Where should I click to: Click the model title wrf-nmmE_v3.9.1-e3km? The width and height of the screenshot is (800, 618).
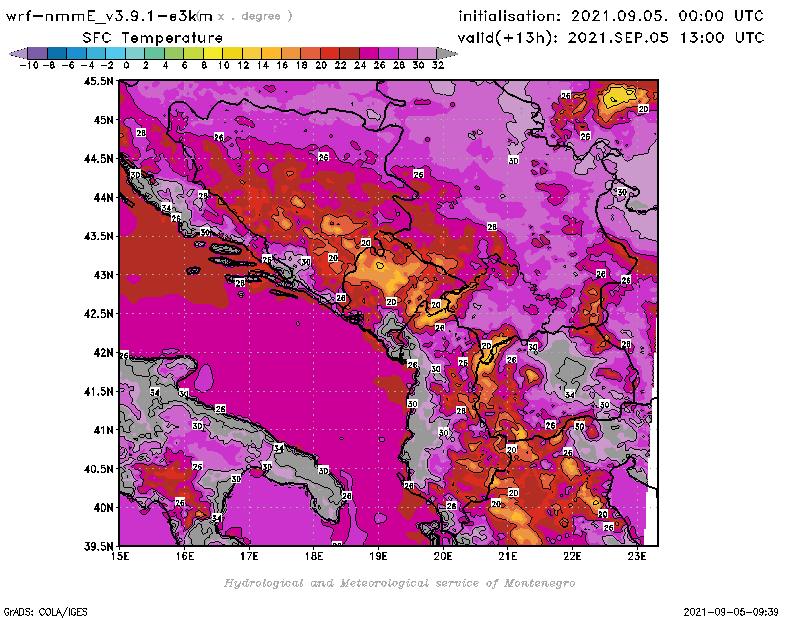pyautogui.click(x=109, y=16)
